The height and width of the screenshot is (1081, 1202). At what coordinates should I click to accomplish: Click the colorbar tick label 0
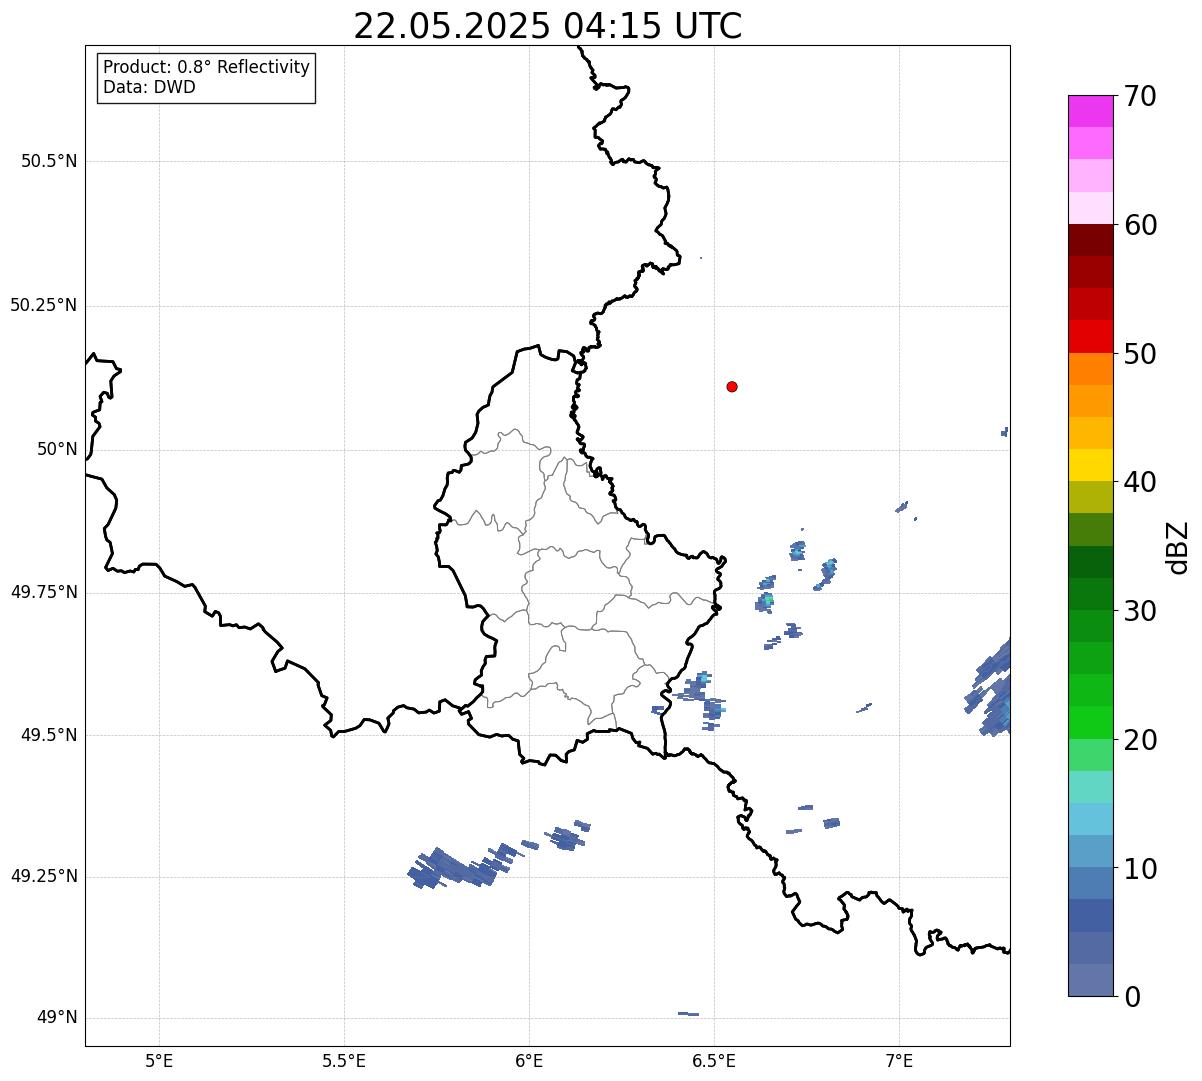click(x=1132, y=997)
